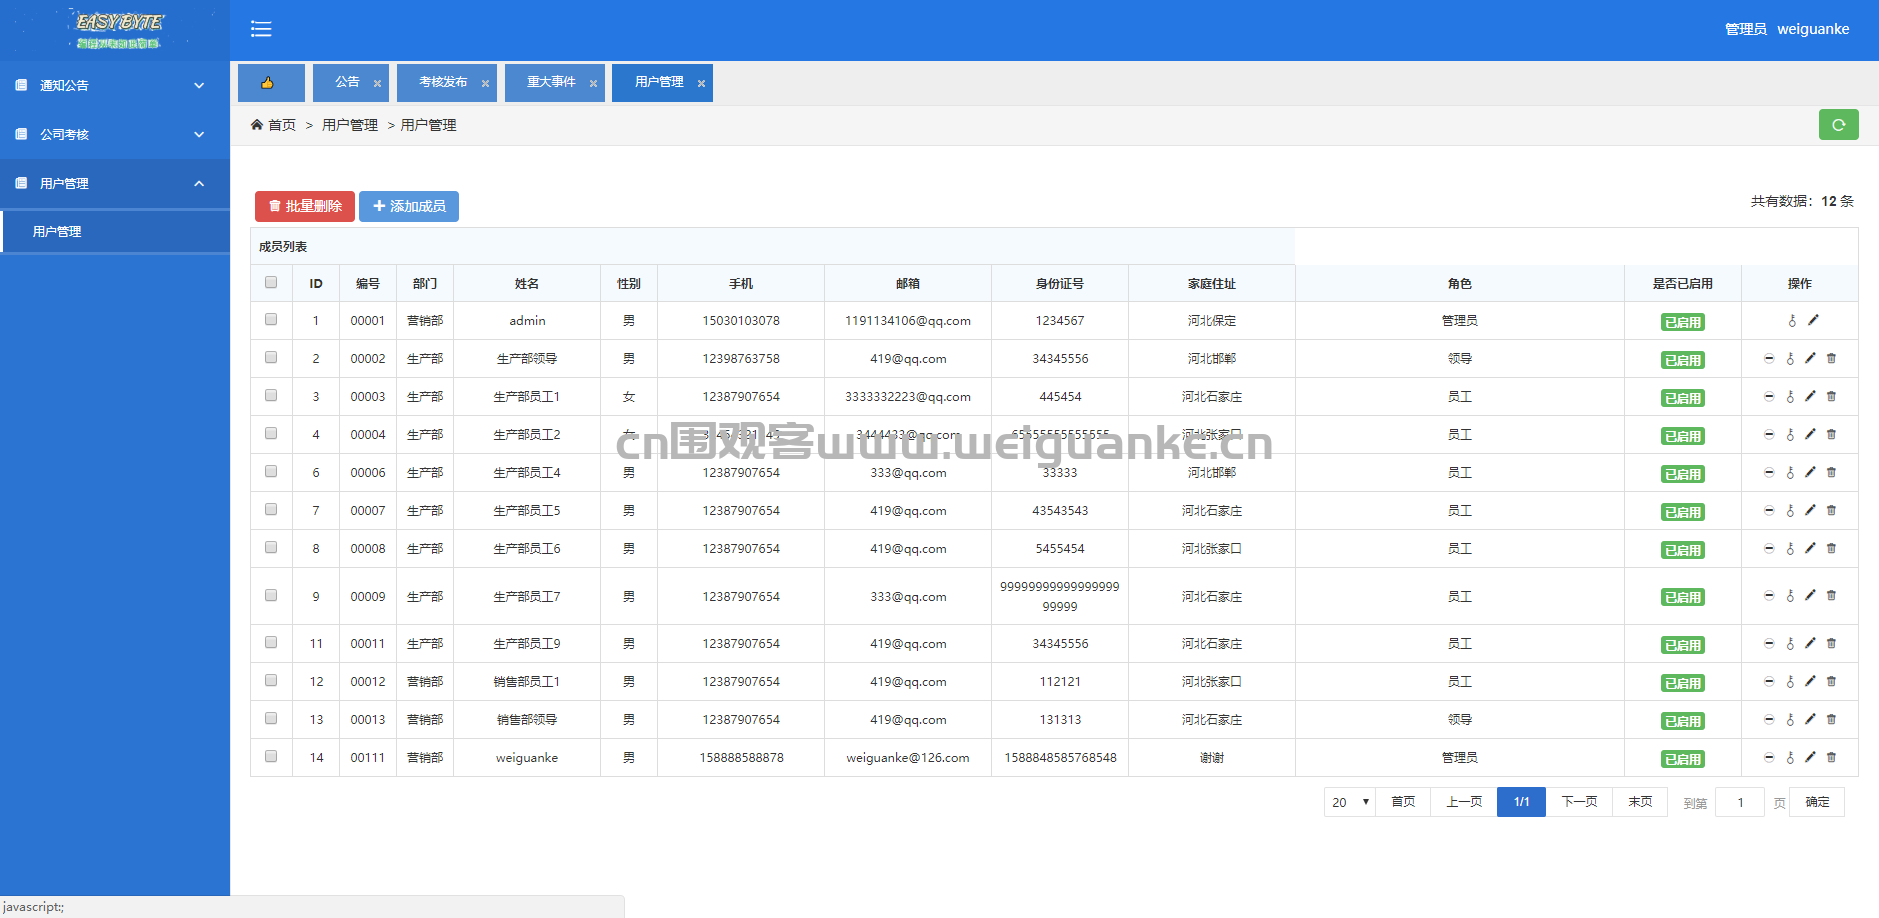This screenshot has height=918, width=1879.
Task: Check the checkbox for 销售部领导 row
Action: [271, 718]
